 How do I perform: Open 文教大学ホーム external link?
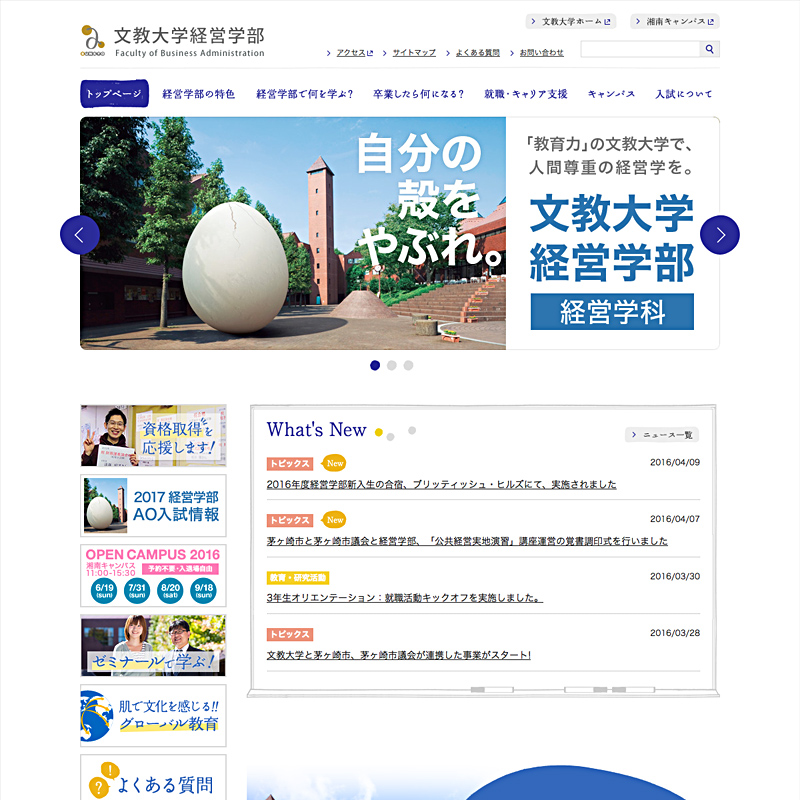[570, 21]
